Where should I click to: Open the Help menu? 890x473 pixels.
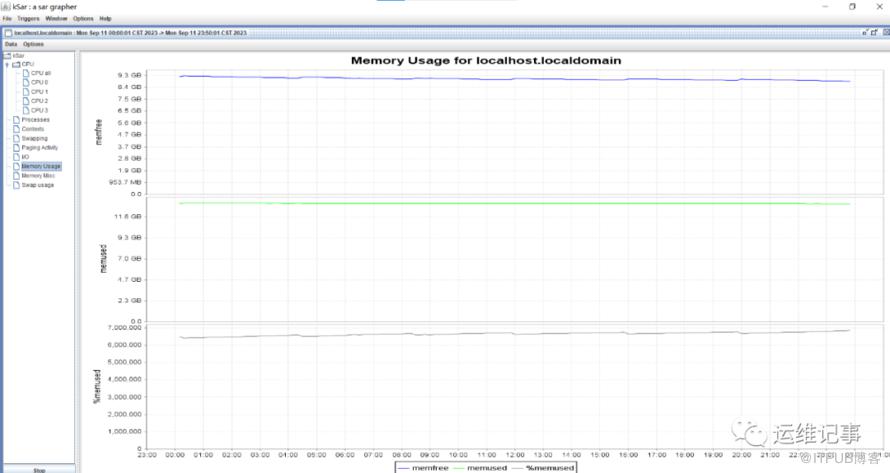pos(106,19)
